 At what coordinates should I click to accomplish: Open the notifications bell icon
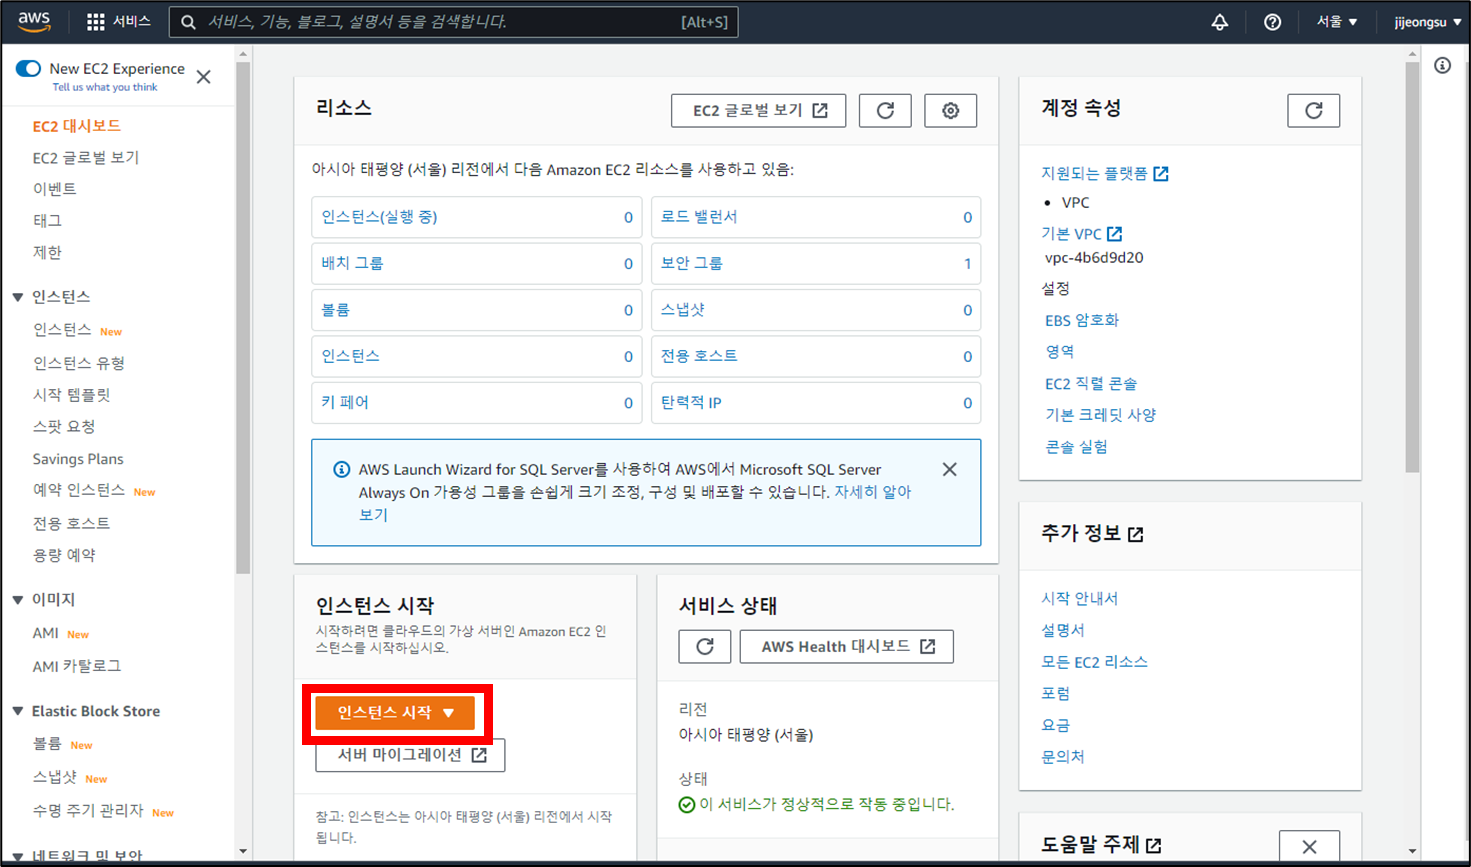click(x=1219, y=22)
